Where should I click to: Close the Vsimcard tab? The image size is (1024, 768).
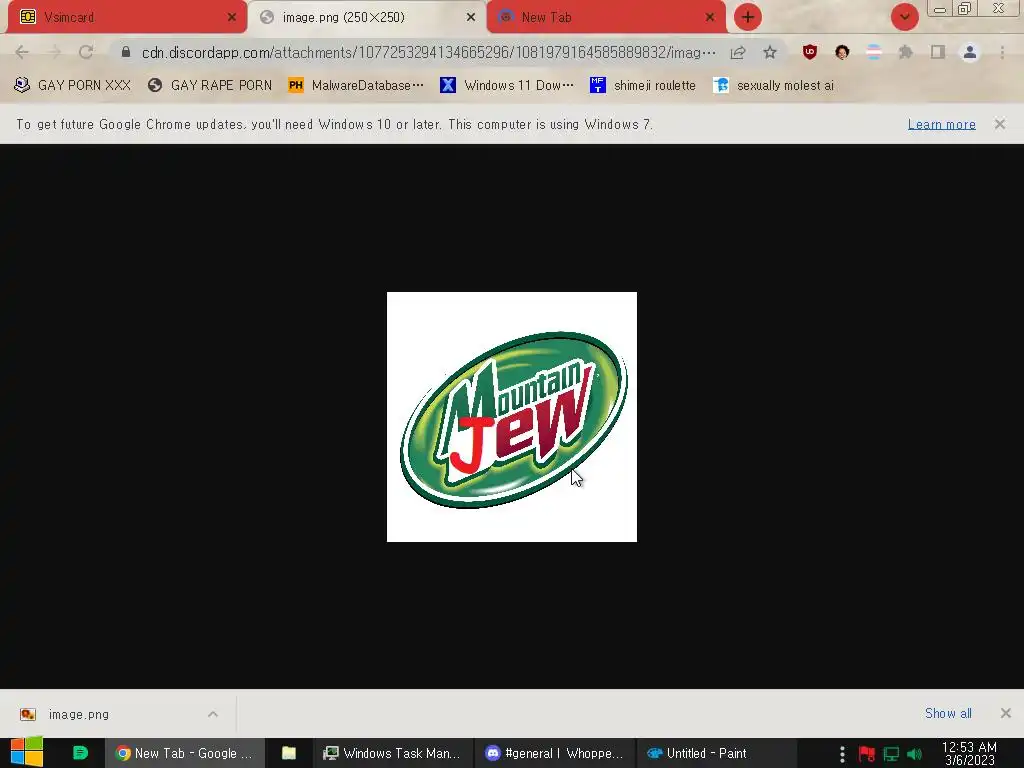click(x=232, y=18)
